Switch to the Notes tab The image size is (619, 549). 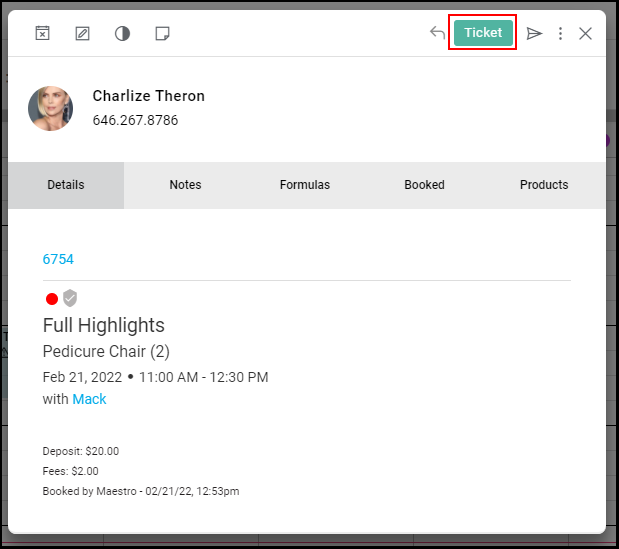coord(186,185)
